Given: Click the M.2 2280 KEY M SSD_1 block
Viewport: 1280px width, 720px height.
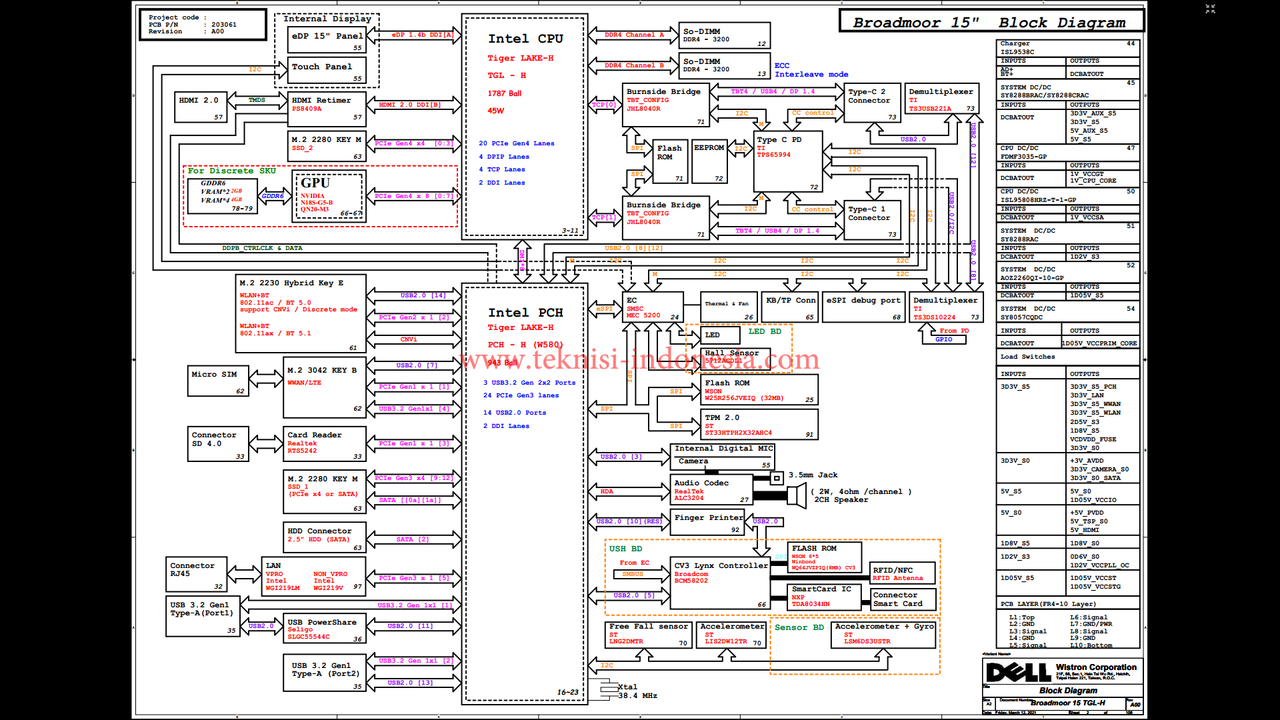Looking at the screenshot, I should (325, 494).
